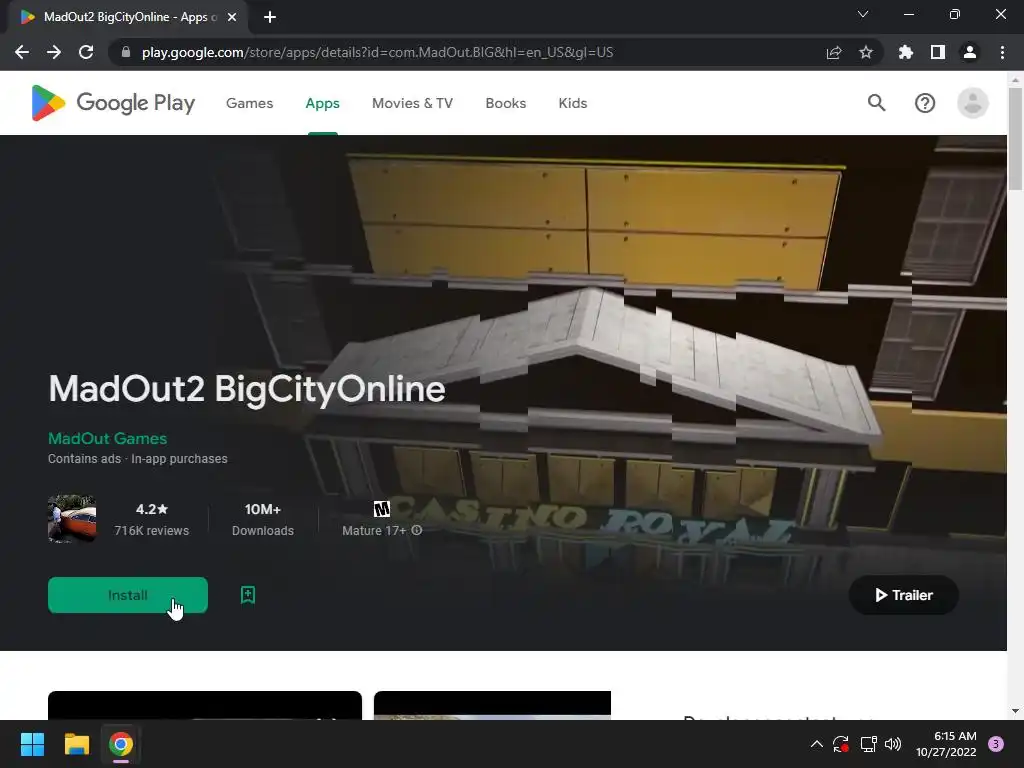Screen dimensions: 1024x768
Task: Toggle Chrome side panel
Action: pos(938,52)
